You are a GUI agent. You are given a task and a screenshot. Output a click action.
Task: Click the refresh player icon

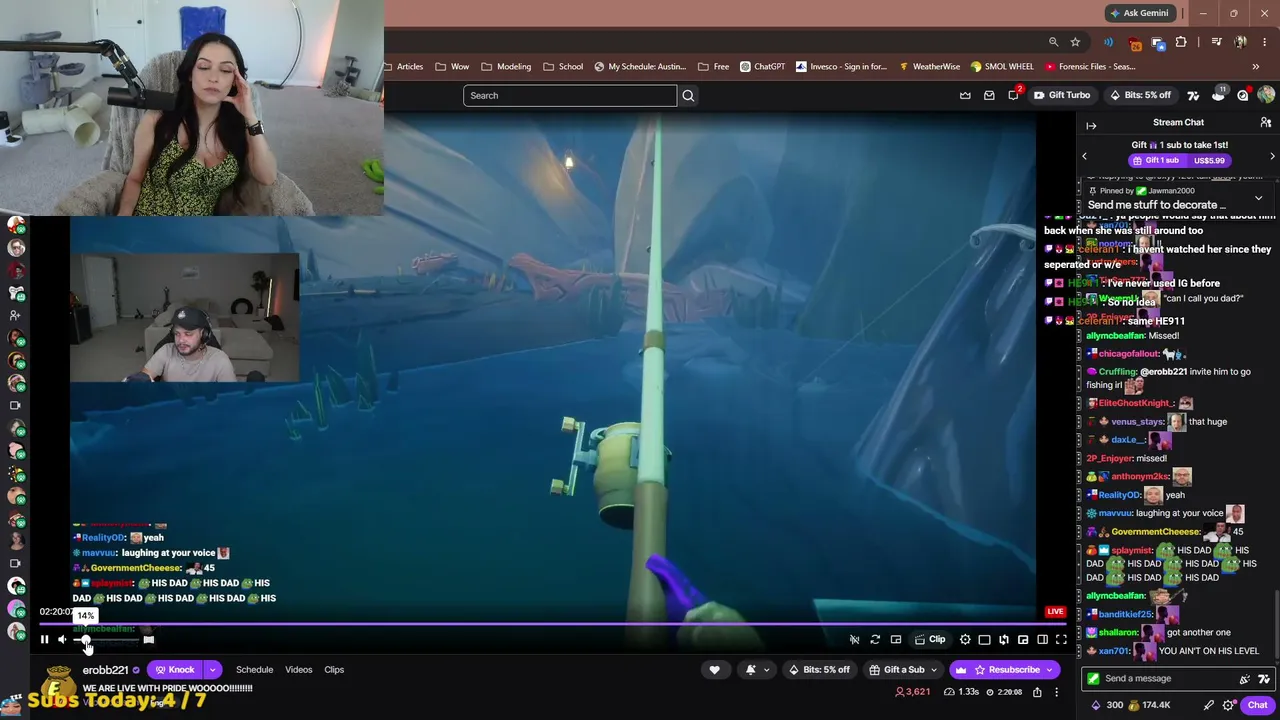coord(875,639)
